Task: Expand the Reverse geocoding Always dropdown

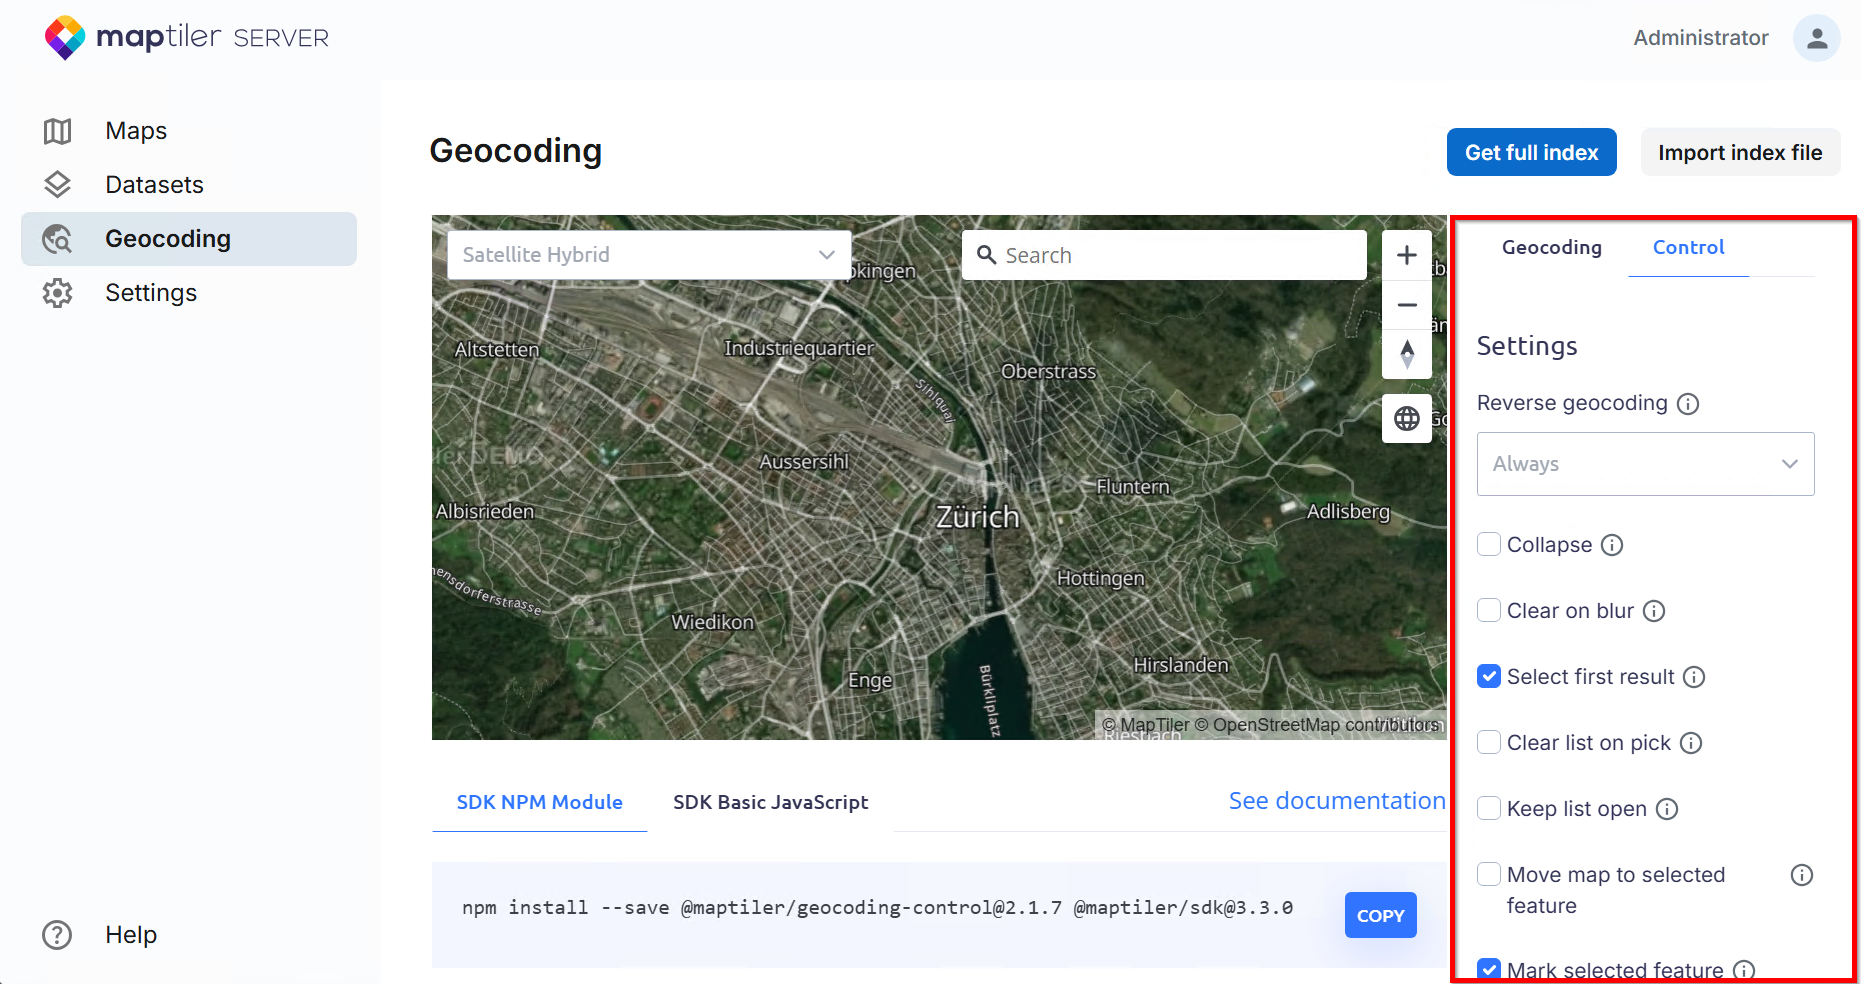Action: coord(1645,464)
